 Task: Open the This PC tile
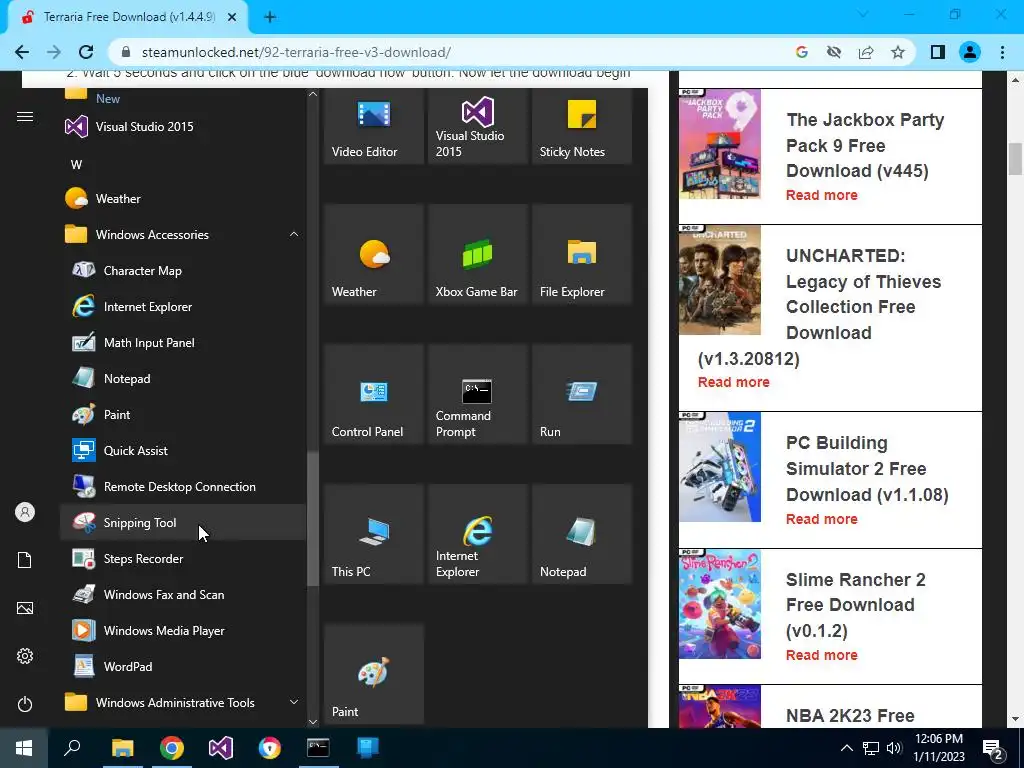click(x=374, y=534)
